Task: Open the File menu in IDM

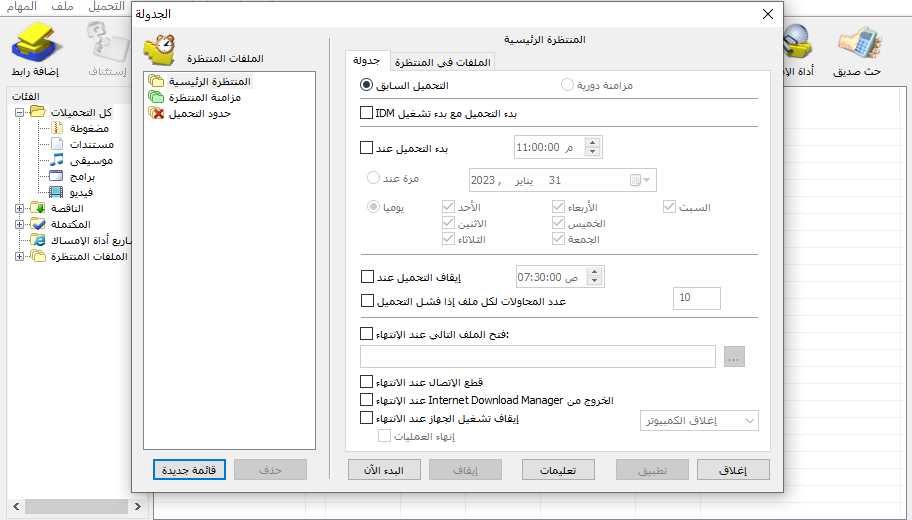Action: 62,6
